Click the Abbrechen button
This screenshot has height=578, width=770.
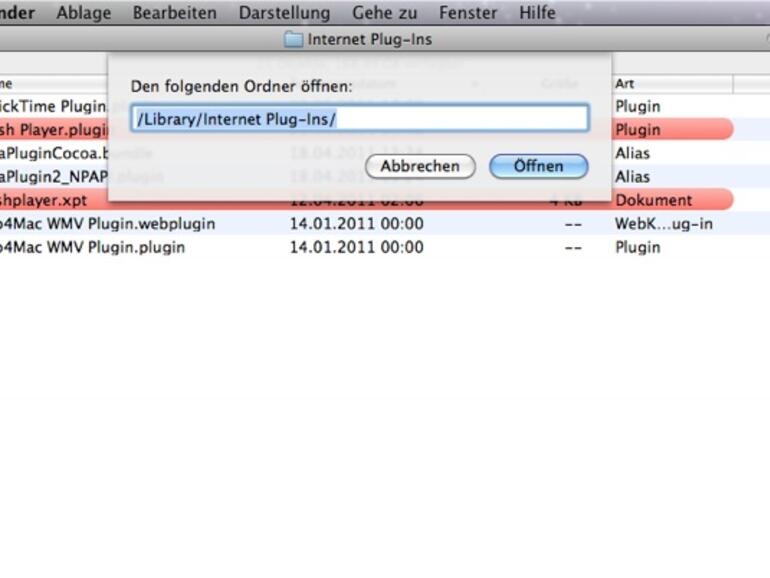click(420, 166)
